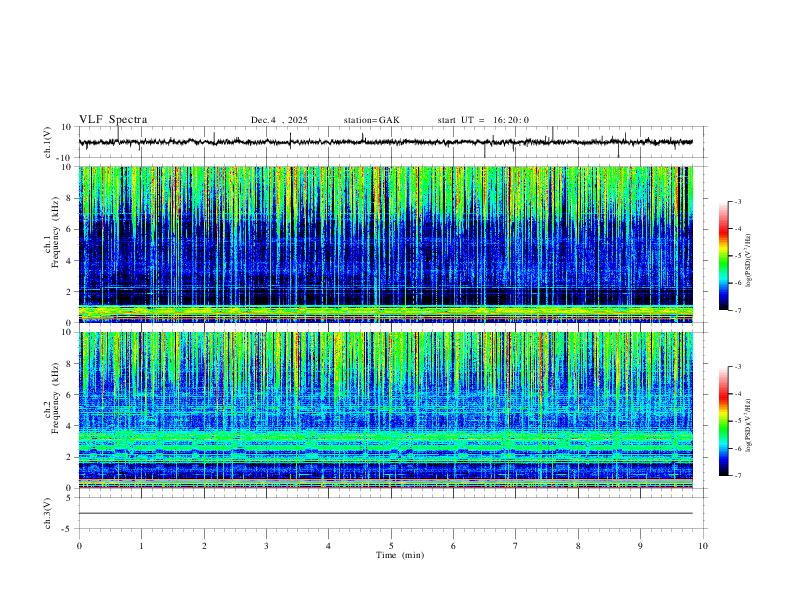
Task: Click the time axis tick label "8"
Action: click(x=578, y=546)
